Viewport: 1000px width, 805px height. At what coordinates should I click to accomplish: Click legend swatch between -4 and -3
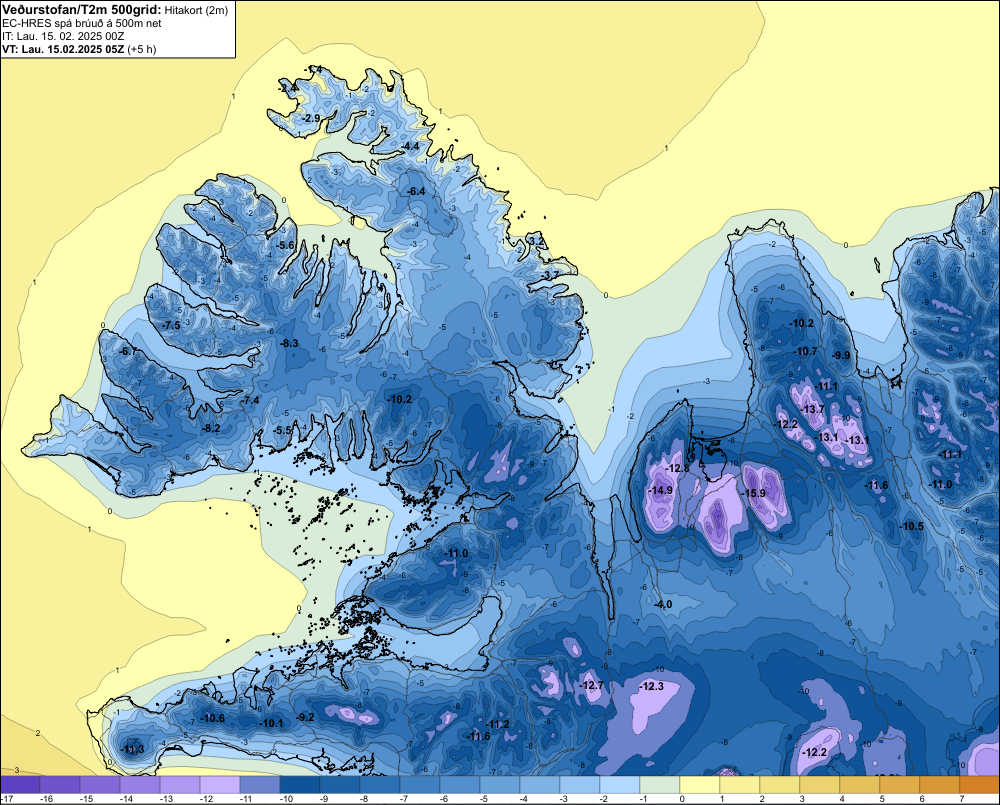coord(540,785)
